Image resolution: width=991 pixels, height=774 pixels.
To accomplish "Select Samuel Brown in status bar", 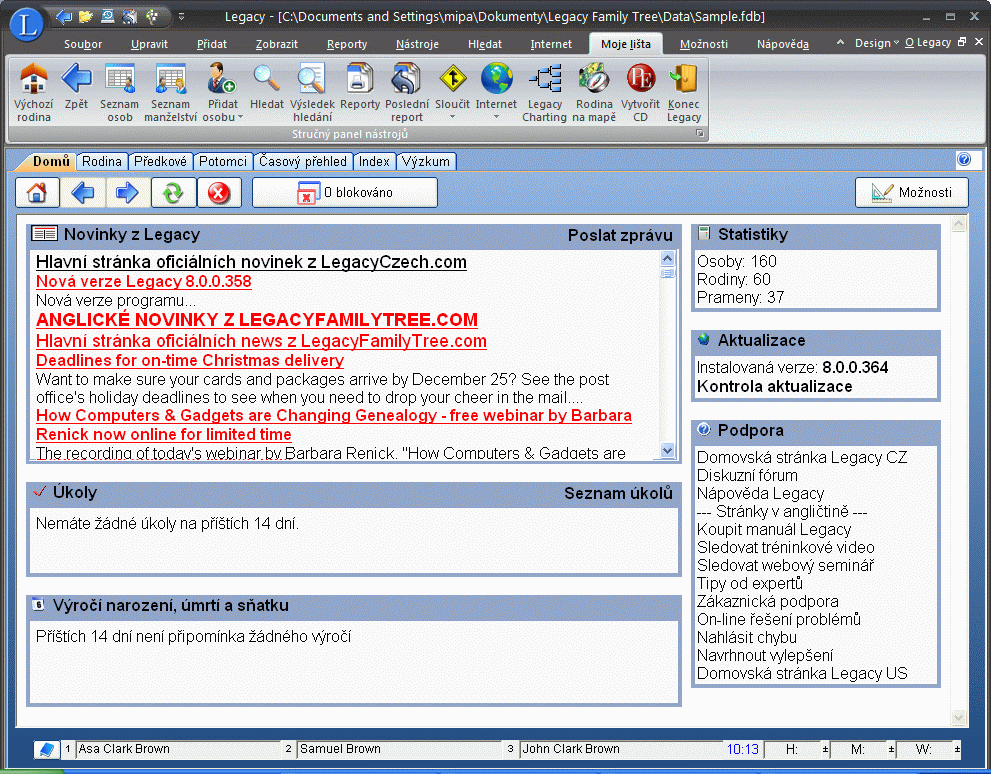I will pos(399,749).
